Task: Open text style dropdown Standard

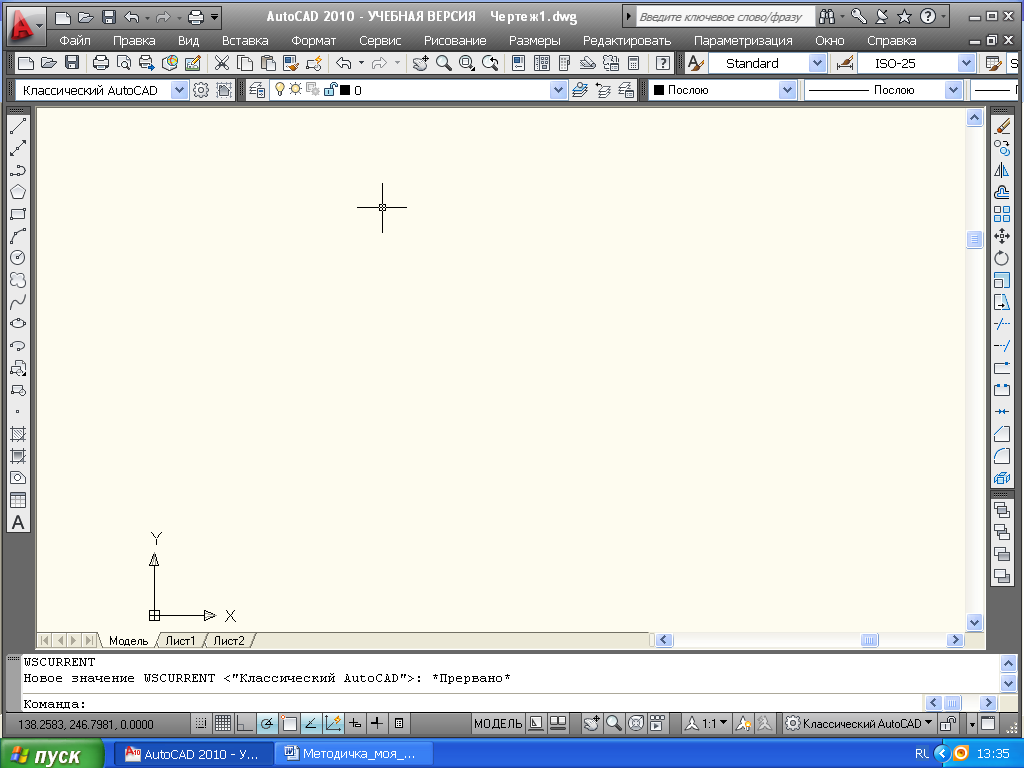Action: coord(818,63)
